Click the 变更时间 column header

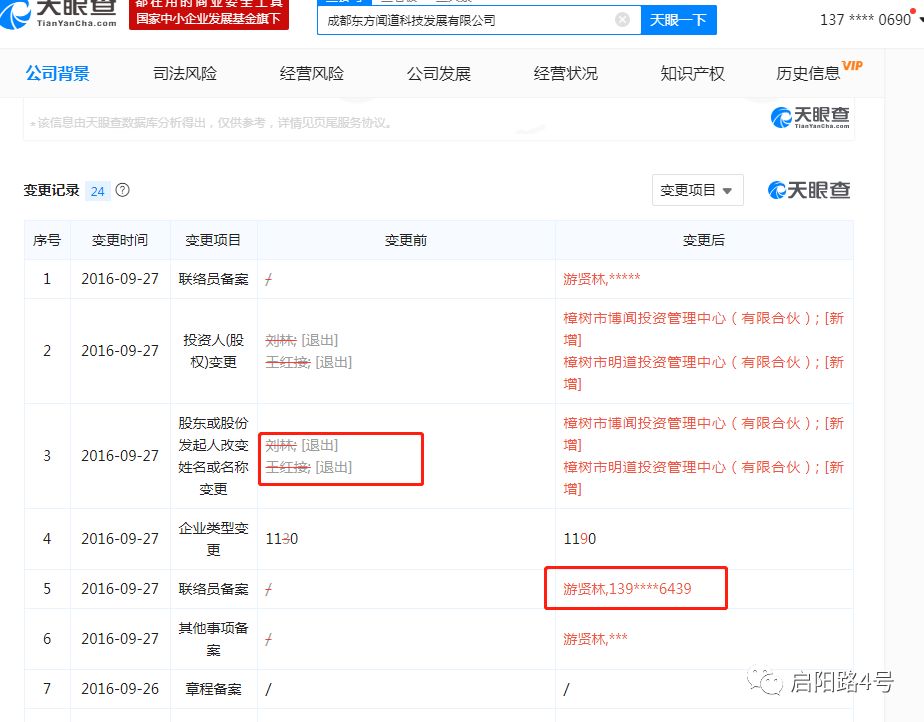[120, 240]
